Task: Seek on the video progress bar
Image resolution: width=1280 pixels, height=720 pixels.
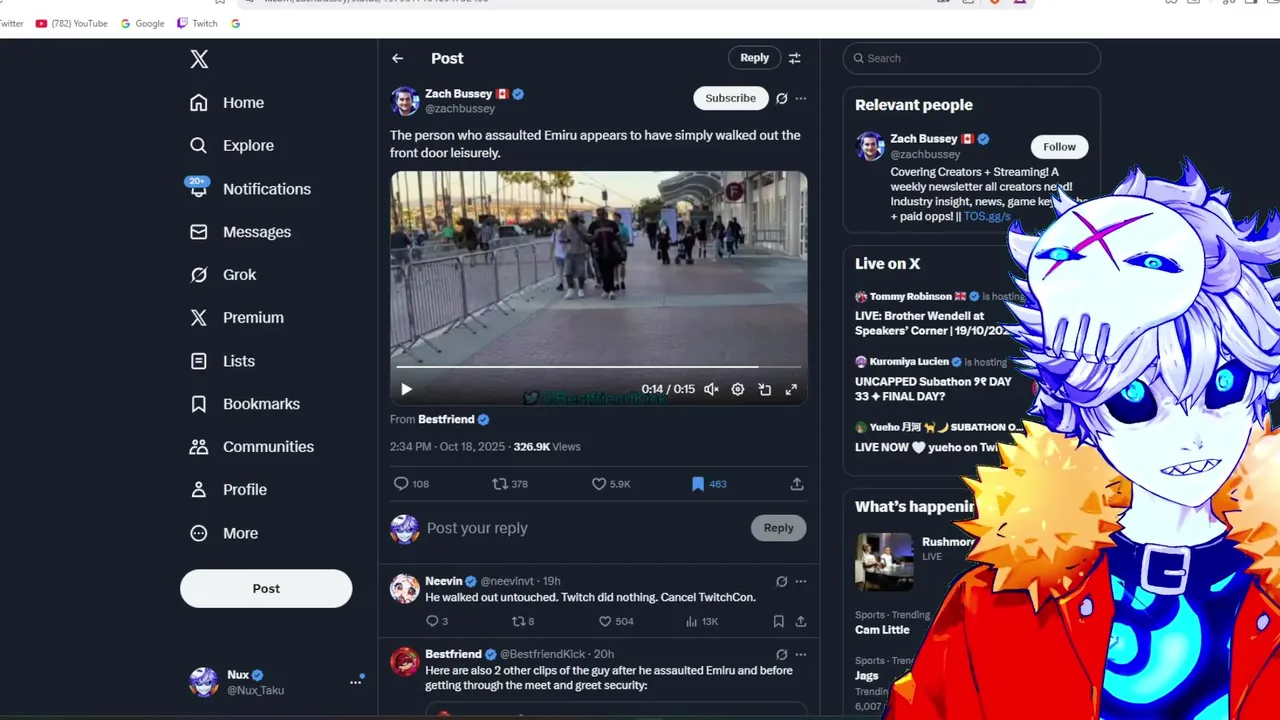Action: 598,367
